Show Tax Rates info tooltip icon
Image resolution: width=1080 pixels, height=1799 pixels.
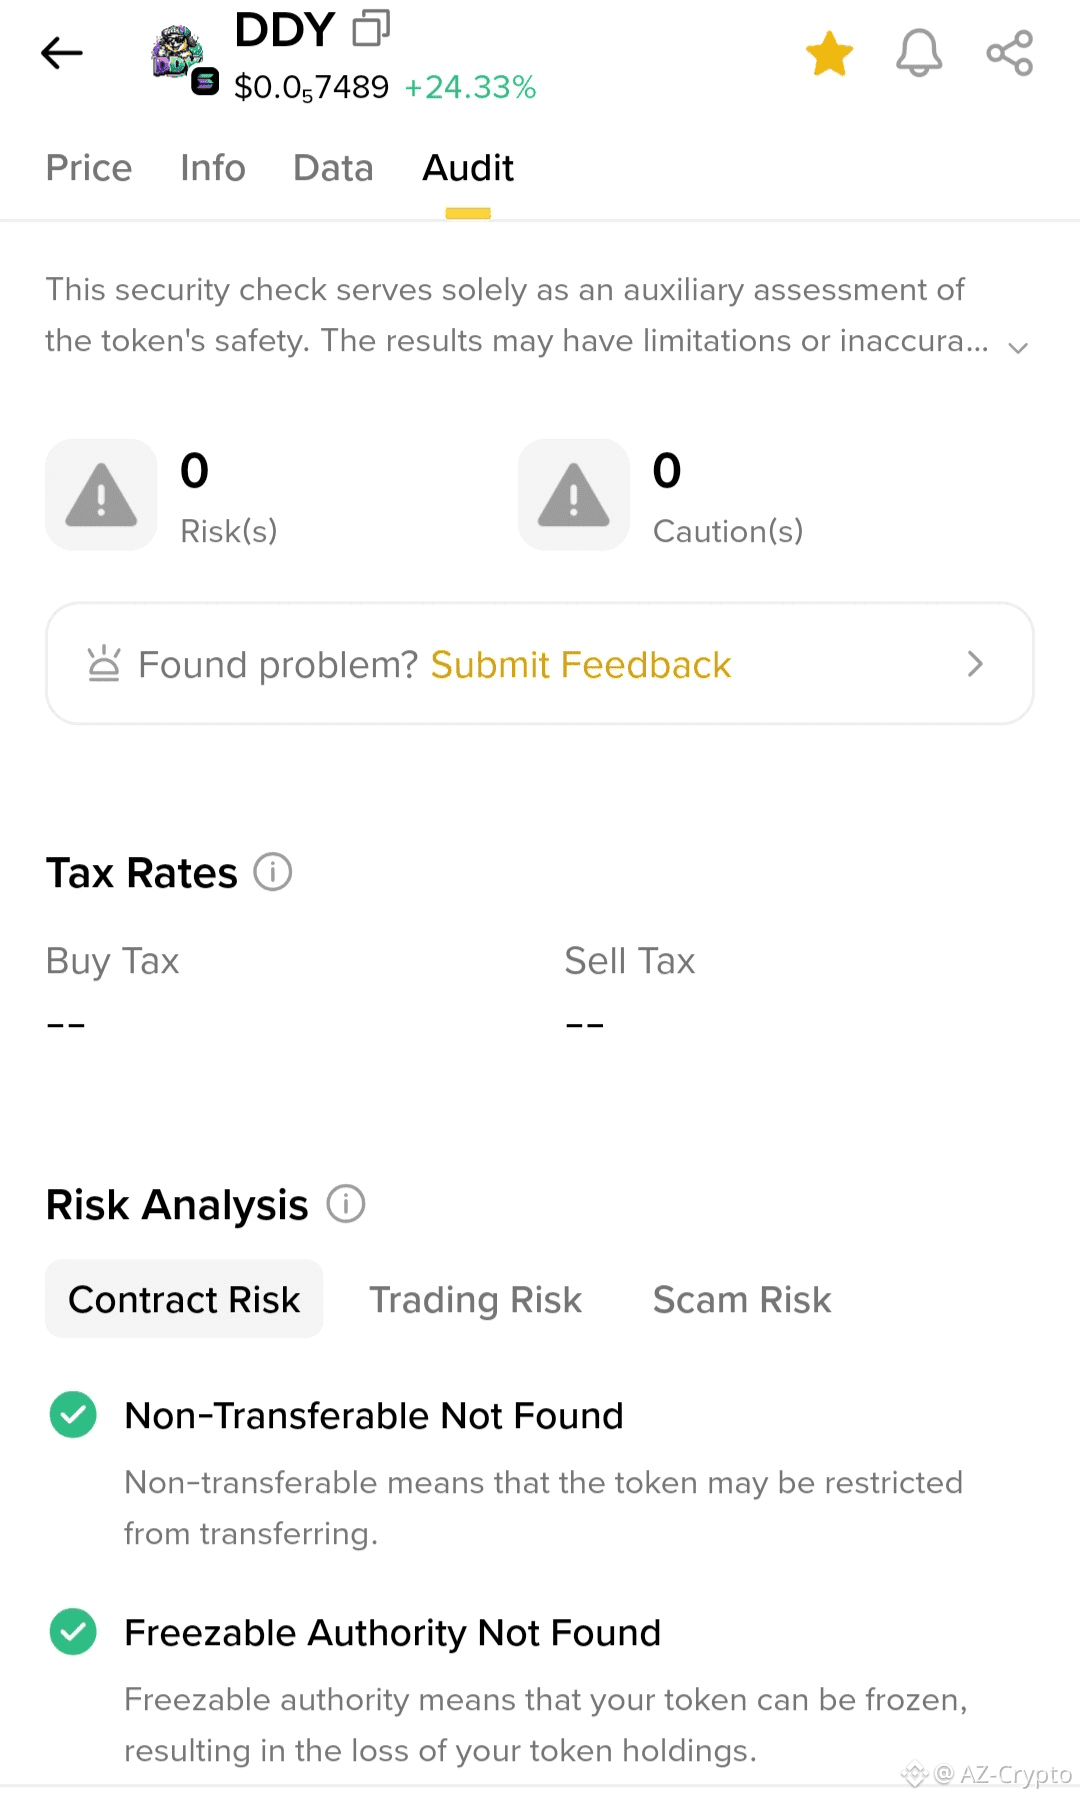point(273,872)
